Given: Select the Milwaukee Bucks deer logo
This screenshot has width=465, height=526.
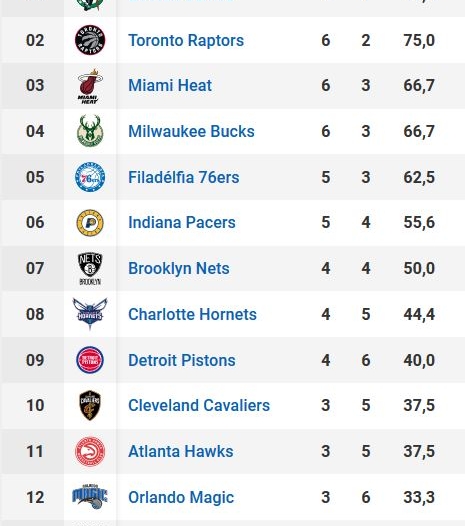Looking at the screenshot, I should click(90, 131).
